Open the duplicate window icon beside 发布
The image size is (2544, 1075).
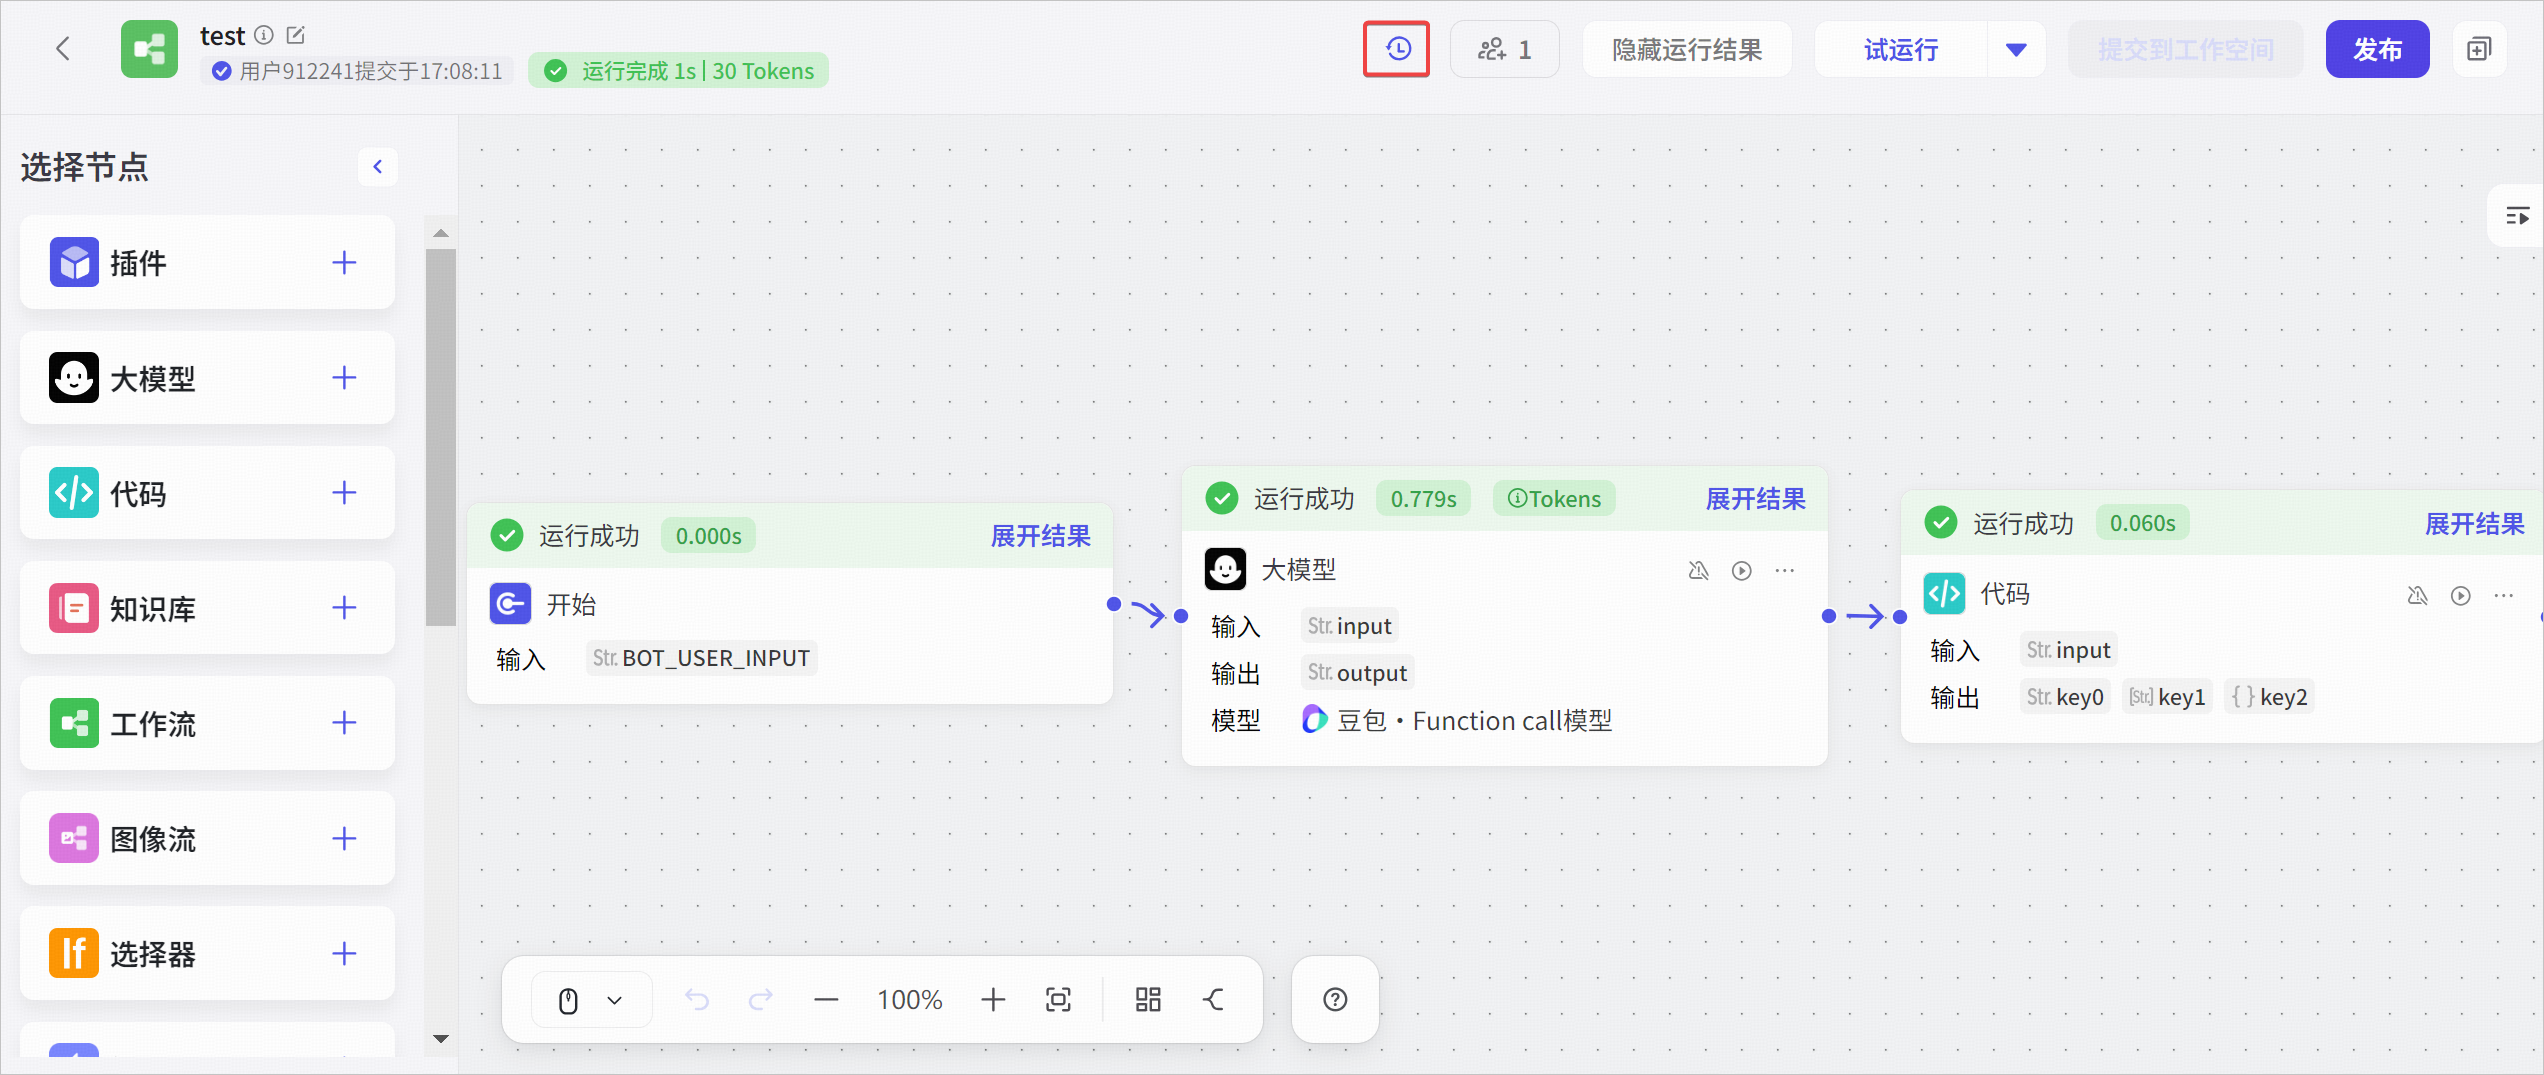(x=2479, y=49)
